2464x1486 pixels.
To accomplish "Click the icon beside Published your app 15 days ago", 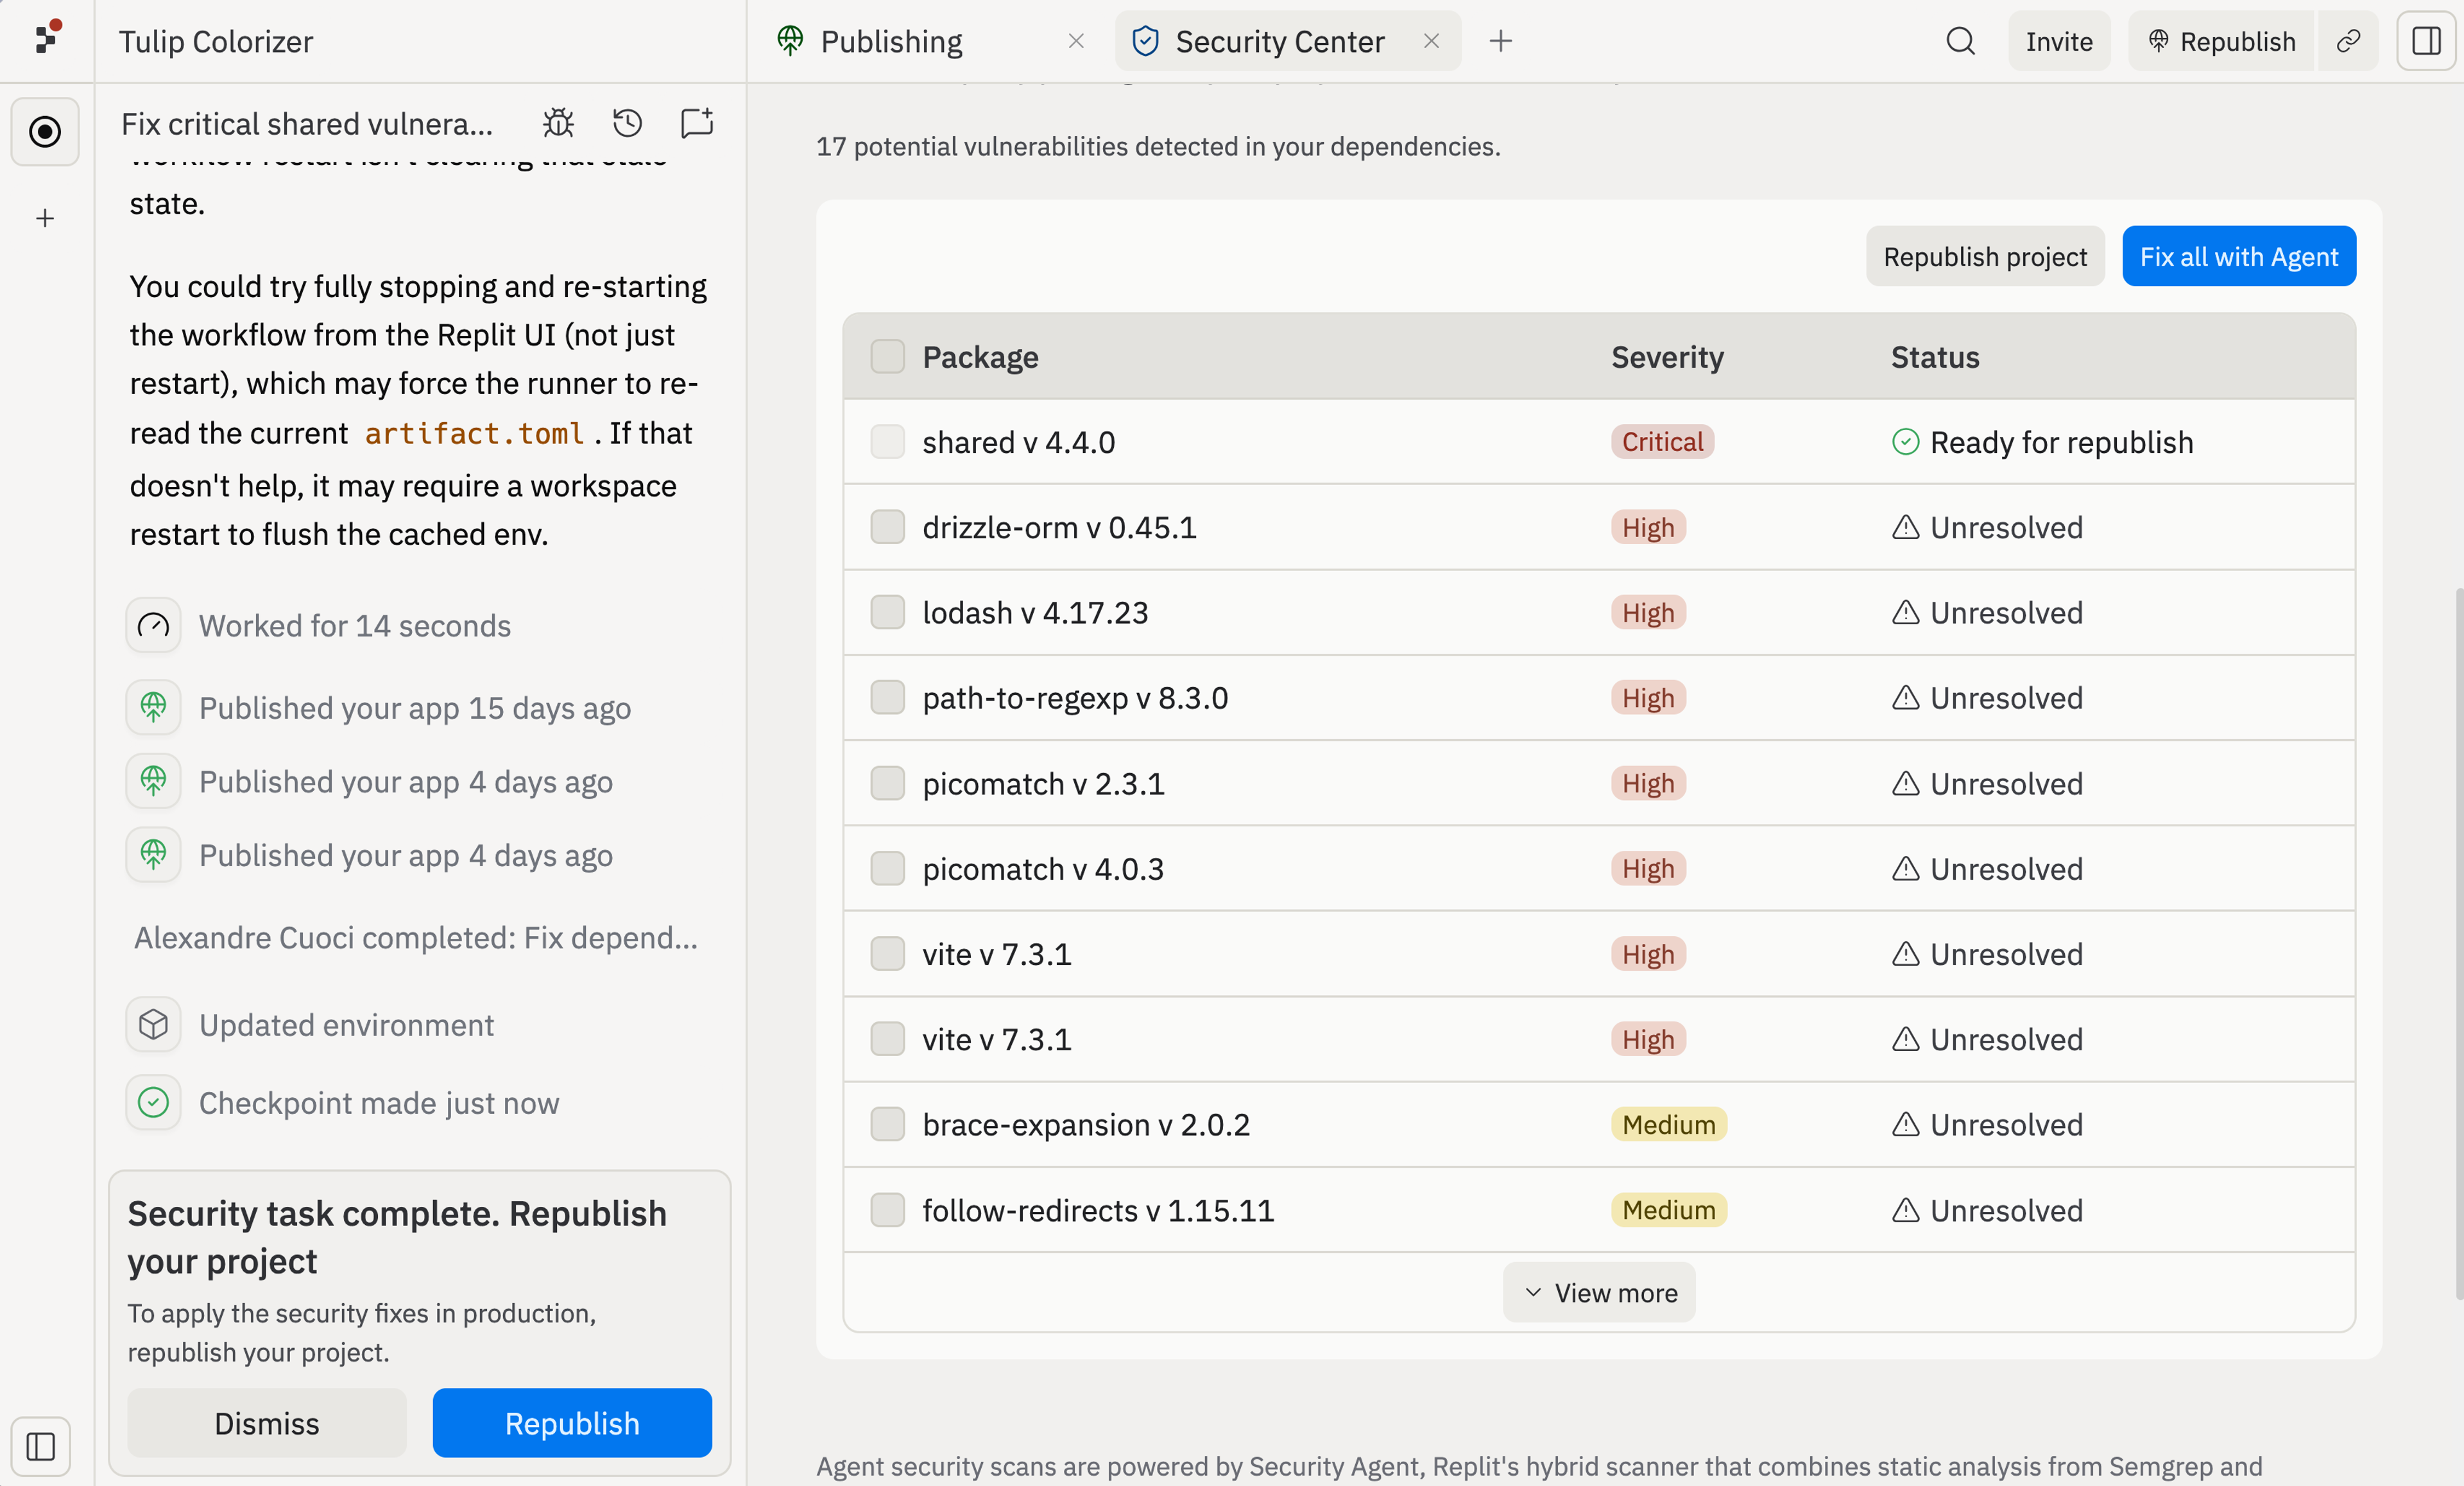I will 153,707.
